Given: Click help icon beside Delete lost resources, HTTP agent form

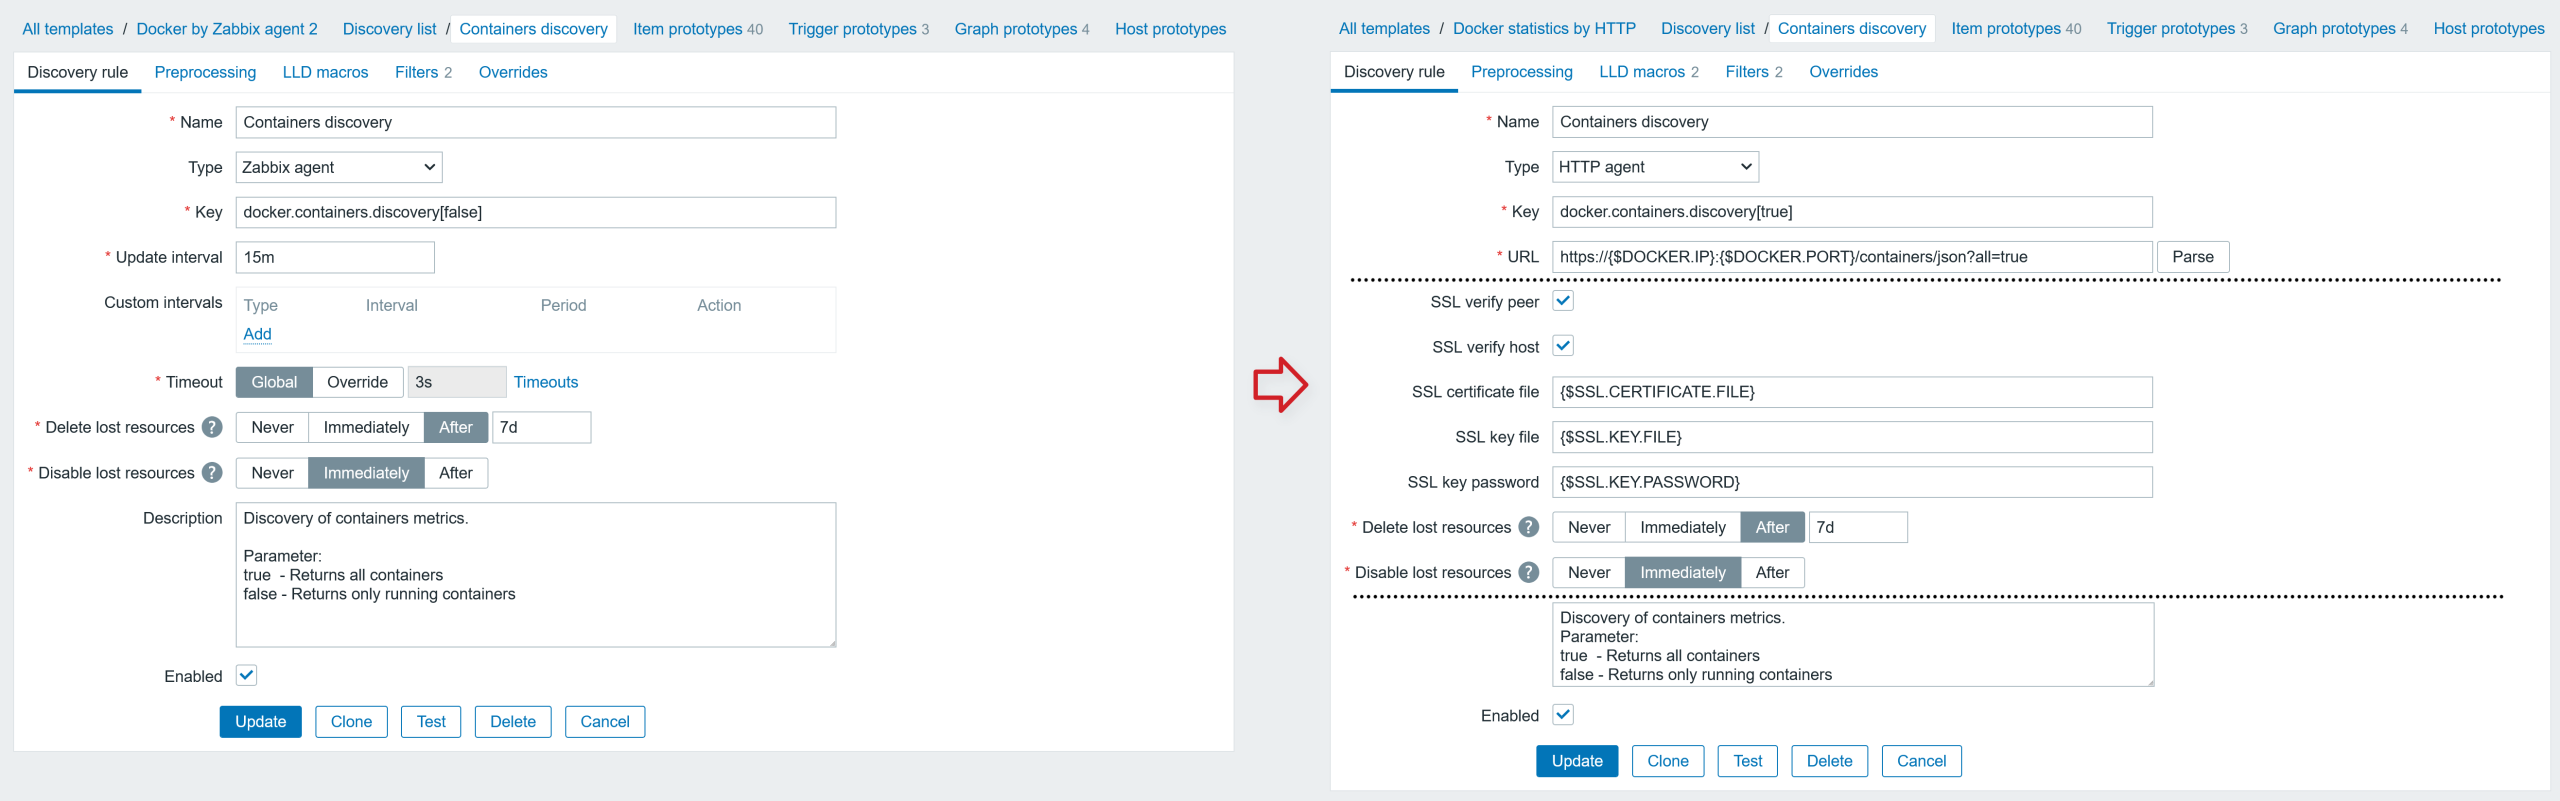Looking at the screenshot, I should coord(1529,527).
